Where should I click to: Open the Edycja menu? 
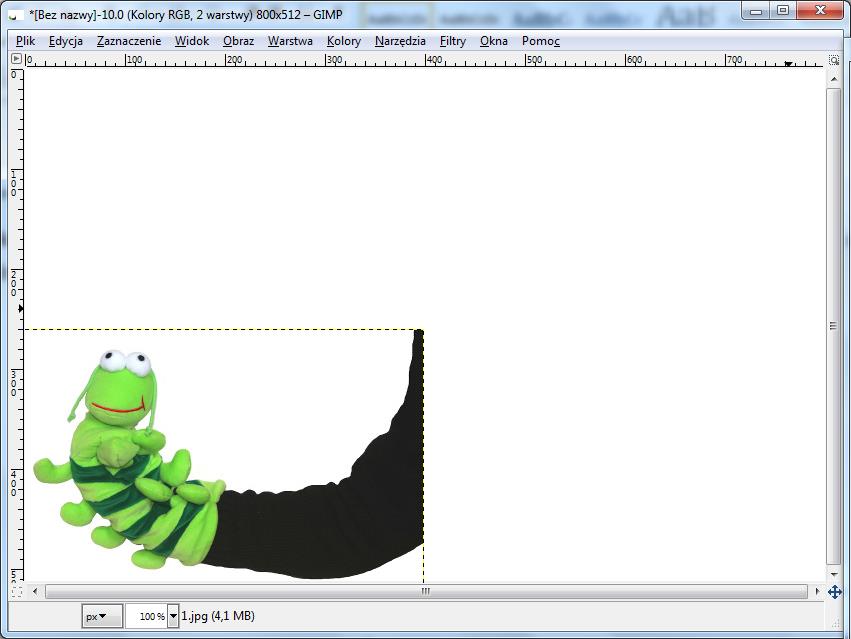point(66,41)
